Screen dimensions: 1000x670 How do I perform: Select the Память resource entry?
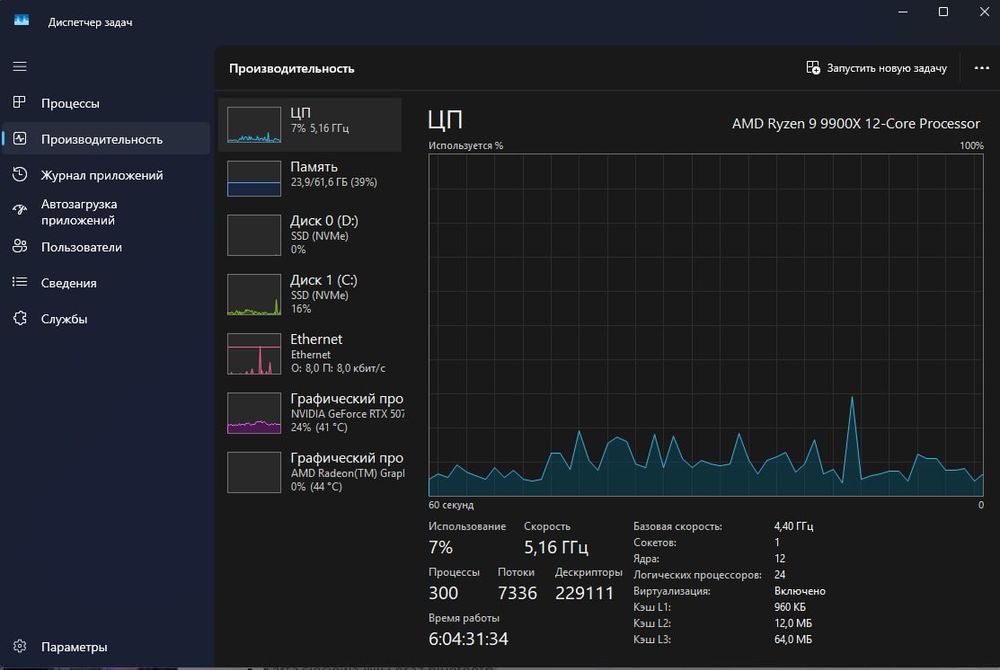click(x=310, y=178)
